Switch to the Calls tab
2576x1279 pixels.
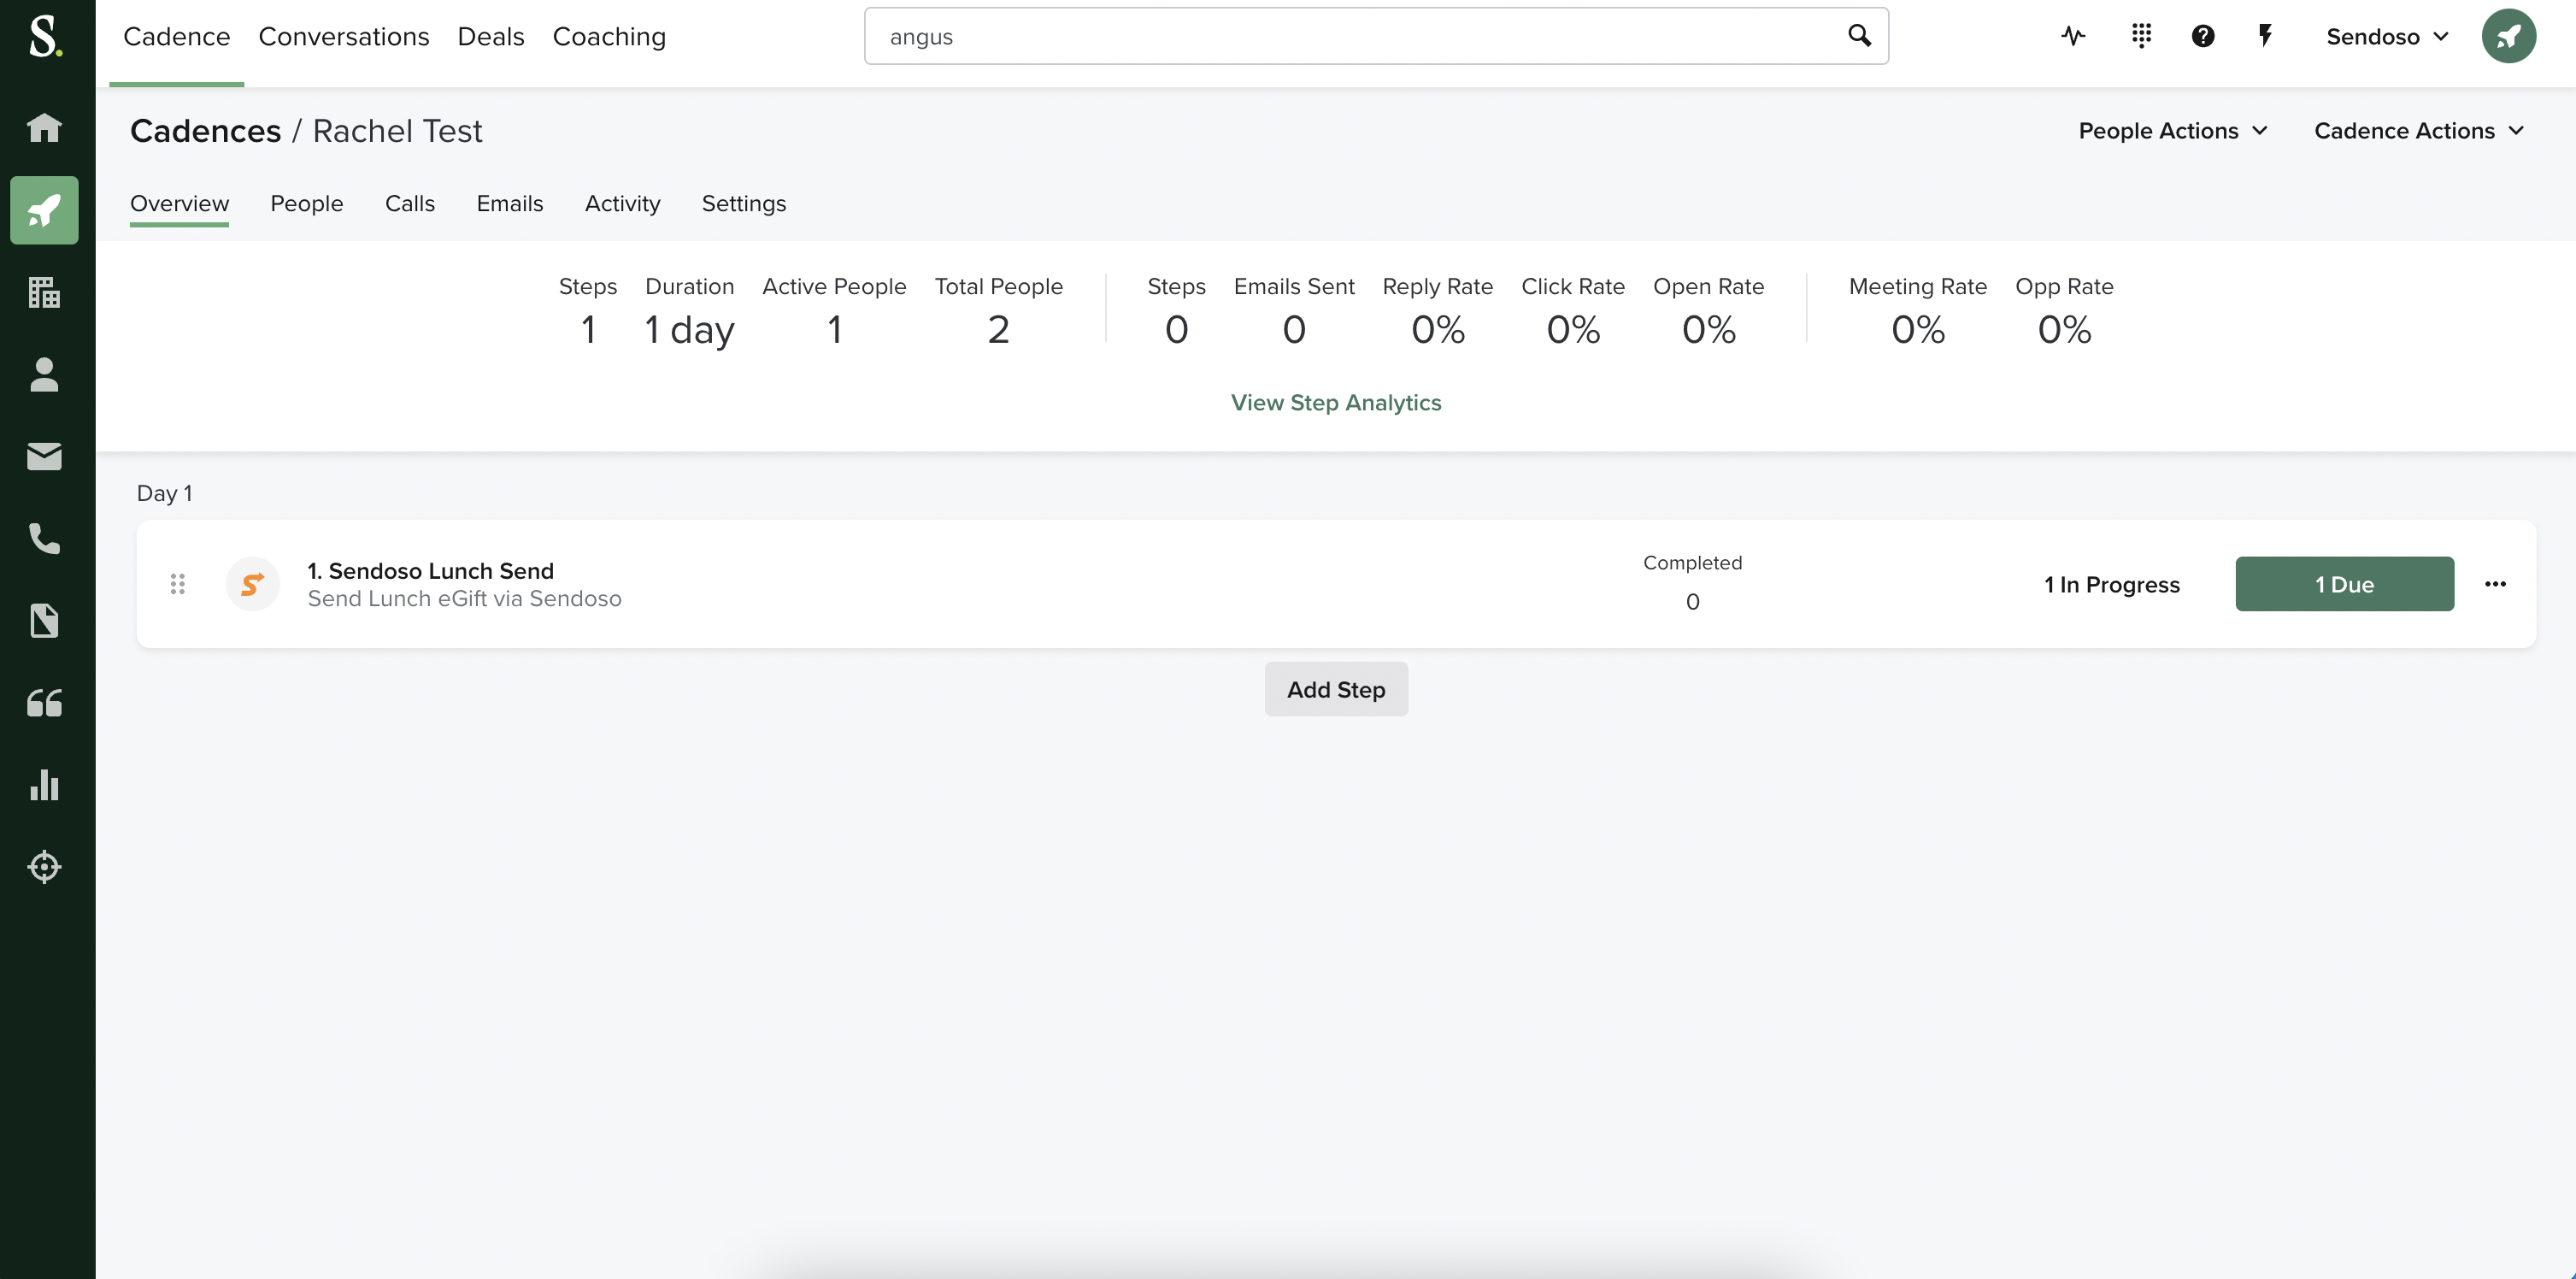click(410, 203)
